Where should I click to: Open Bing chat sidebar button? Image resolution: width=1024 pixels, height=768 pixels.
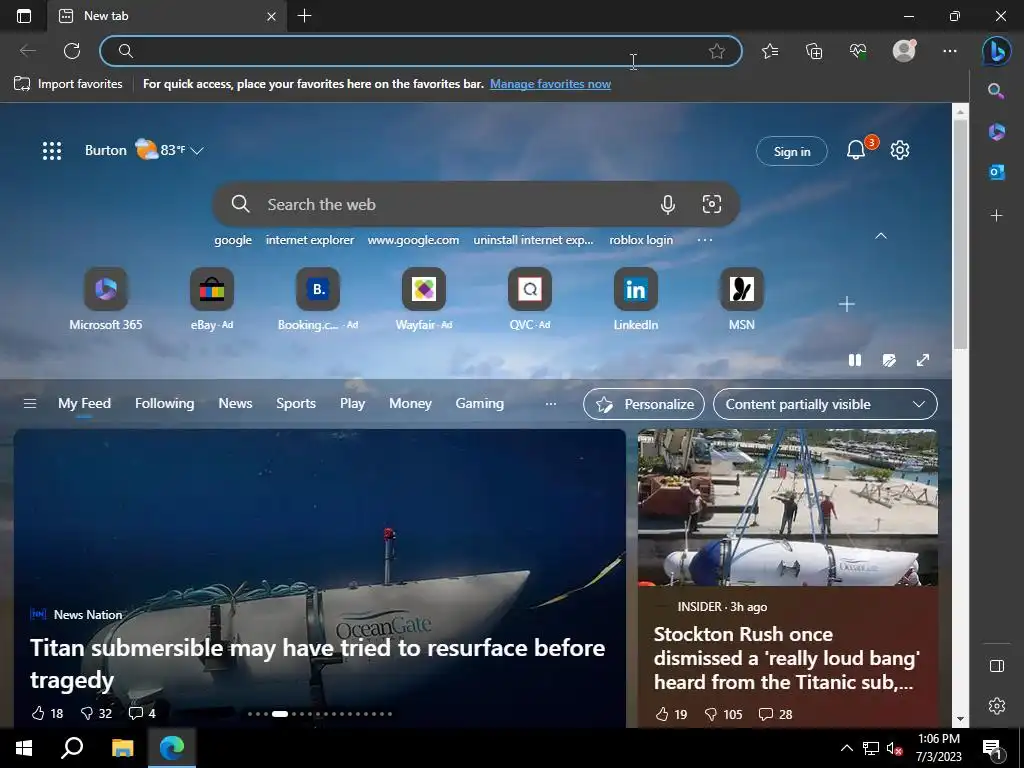pos(997,51)
